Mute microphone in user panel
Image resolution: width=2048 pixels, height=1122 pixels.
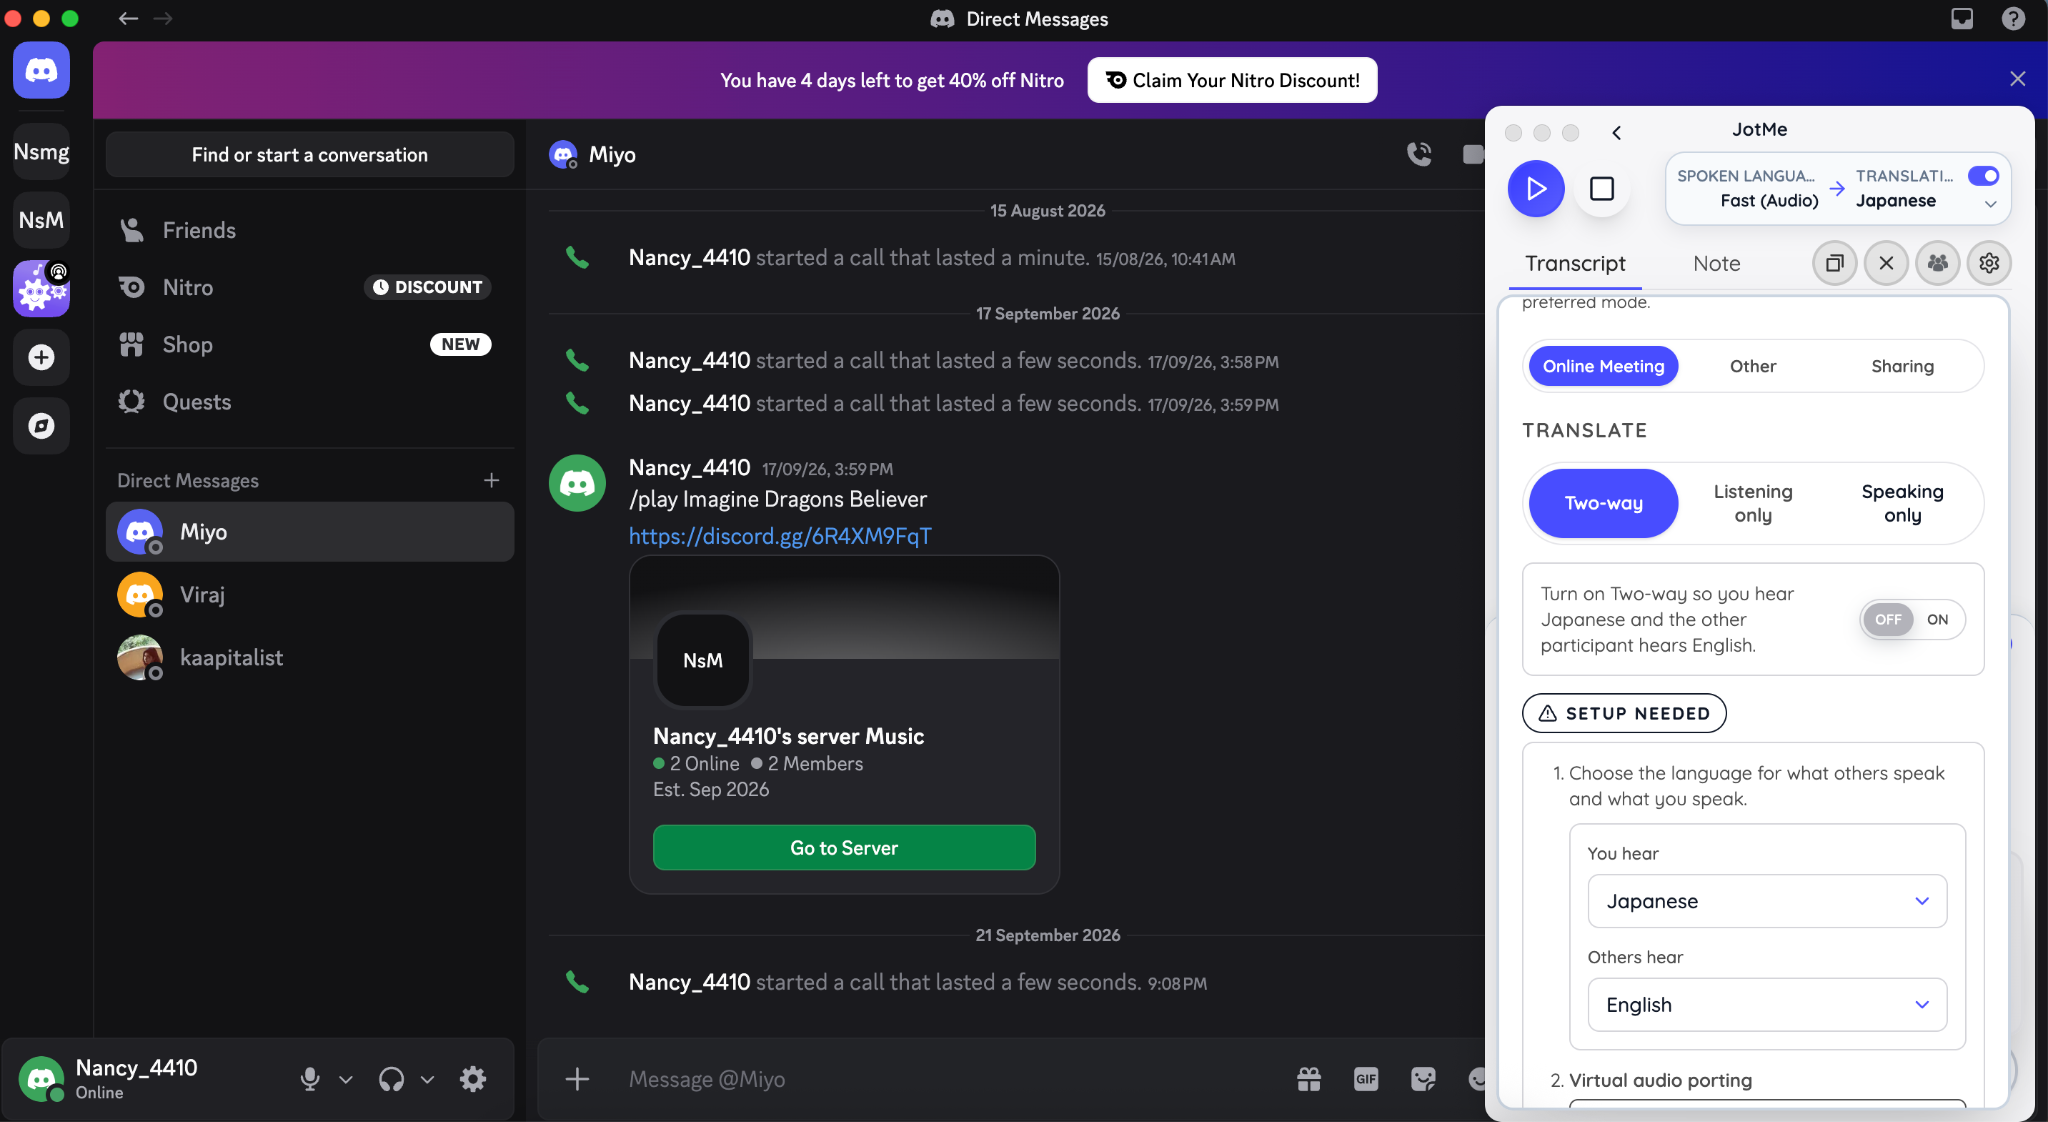pos(310,1079)
